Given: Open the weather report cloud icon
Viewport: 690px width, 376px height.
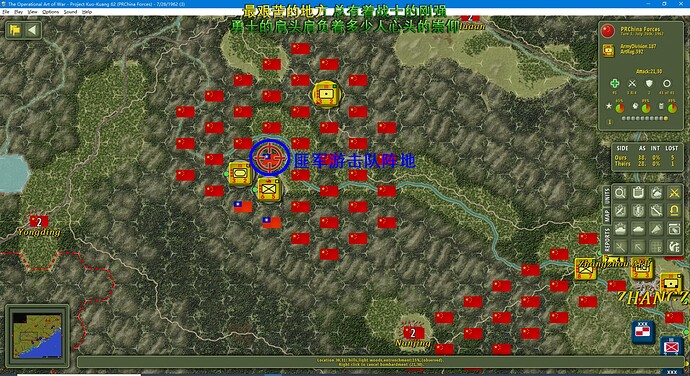Looking at the screenshot, I should click(656, 193).
